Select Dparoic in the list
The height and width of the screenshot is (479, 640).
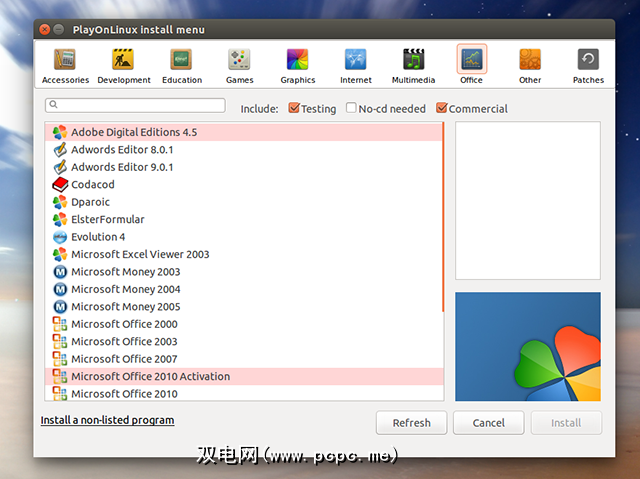pyautogui.click(x=244, y=202)
